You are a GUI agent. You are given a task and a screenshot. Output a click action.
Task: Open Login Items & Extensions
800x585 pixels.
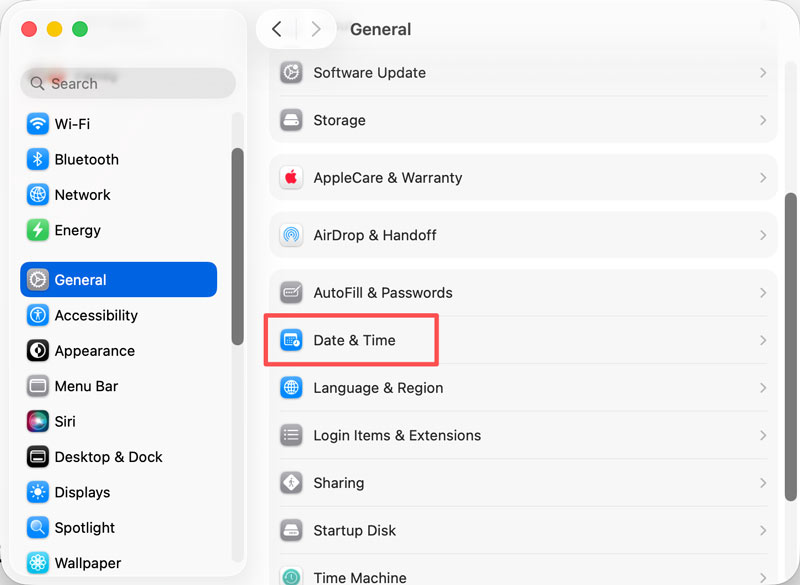pyautogui.click(x=524, y=435)
